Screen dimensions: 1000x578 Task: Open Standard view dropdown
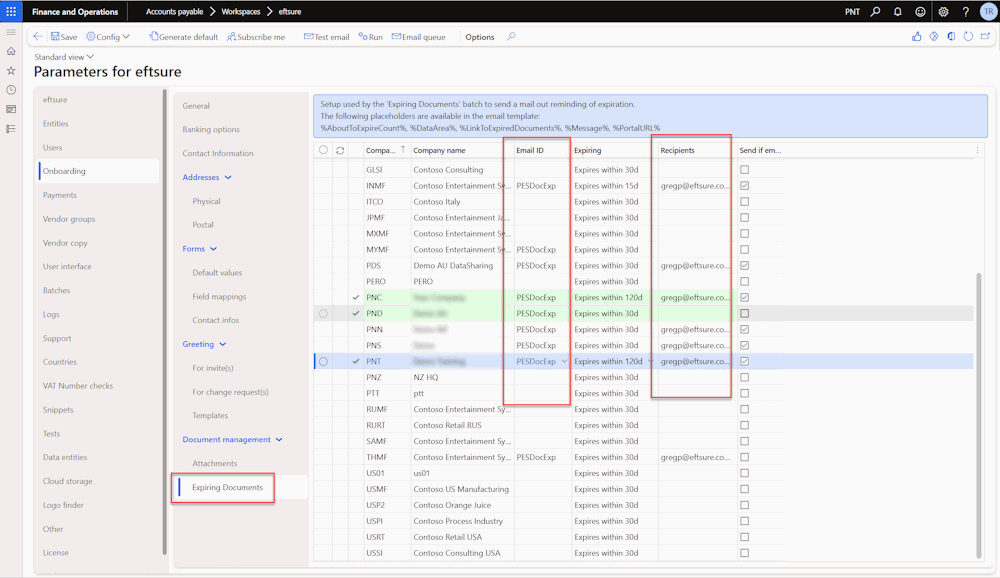[x=64, y=57]
